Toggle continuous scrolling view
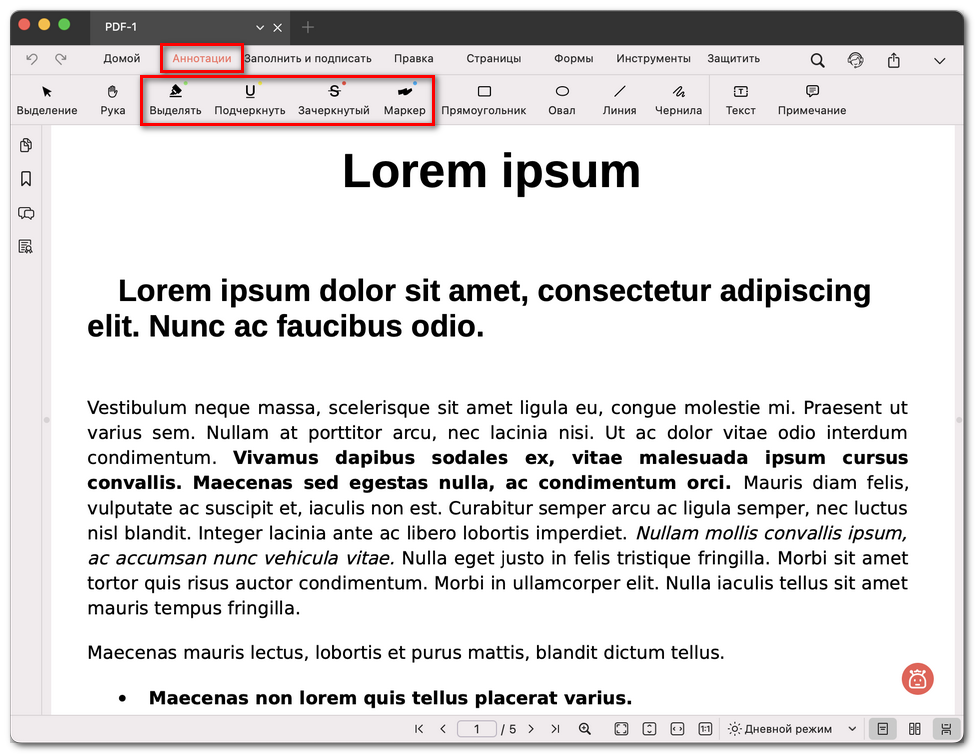The image size is (975, 754). pos(944,729)
